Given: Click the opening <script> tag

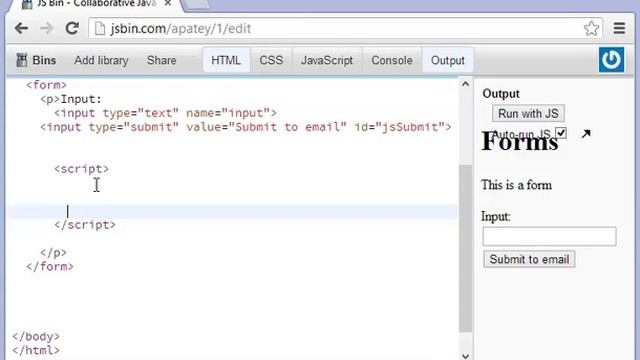Looking at the screenshot, I should 82,169.
